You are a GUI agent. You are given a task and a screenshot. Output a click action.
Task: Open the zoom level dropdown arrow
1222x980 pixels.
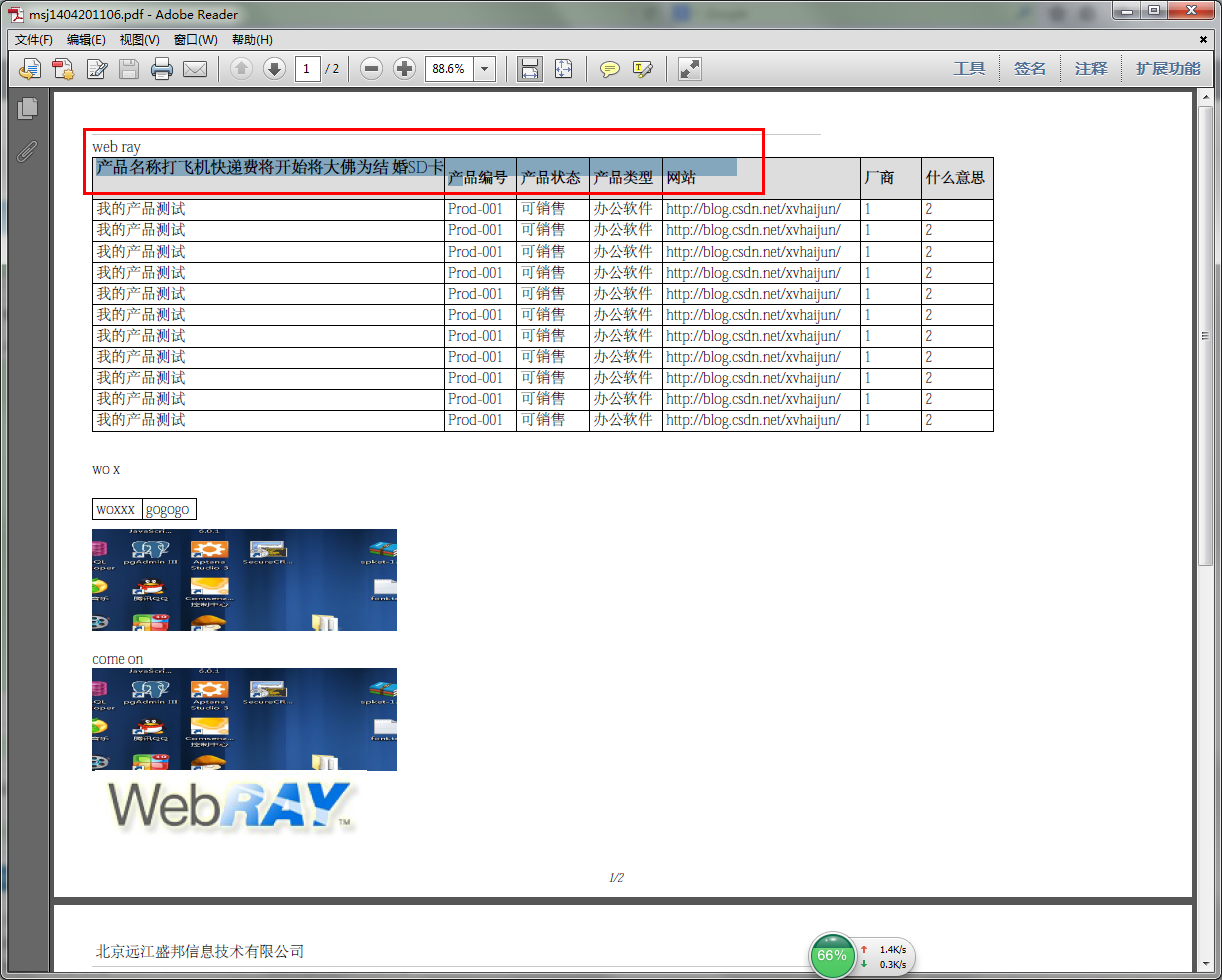pos(485,69)
